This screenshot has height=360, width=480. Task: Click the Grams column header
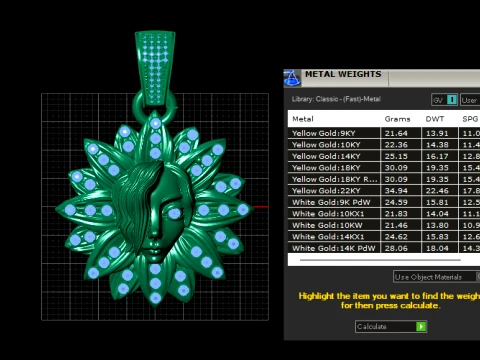[x=397, y=119]
